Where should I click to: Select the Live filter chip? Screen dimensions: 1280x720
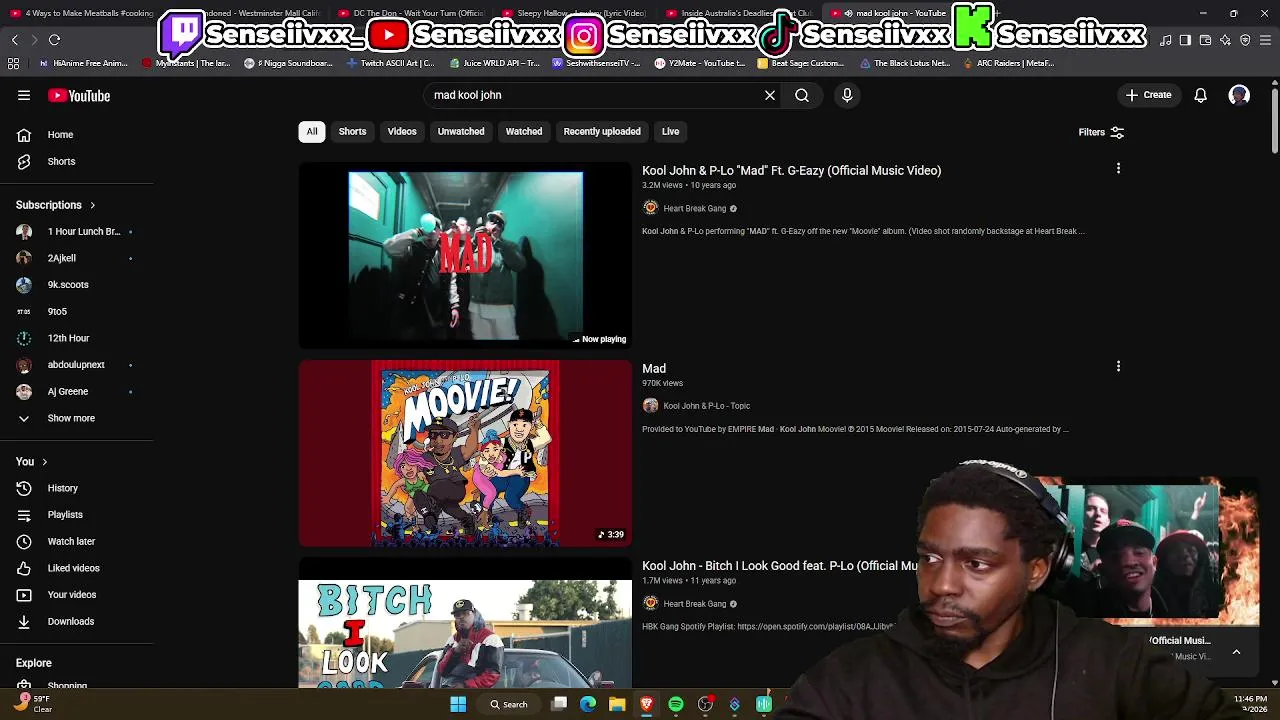point(670,131)
